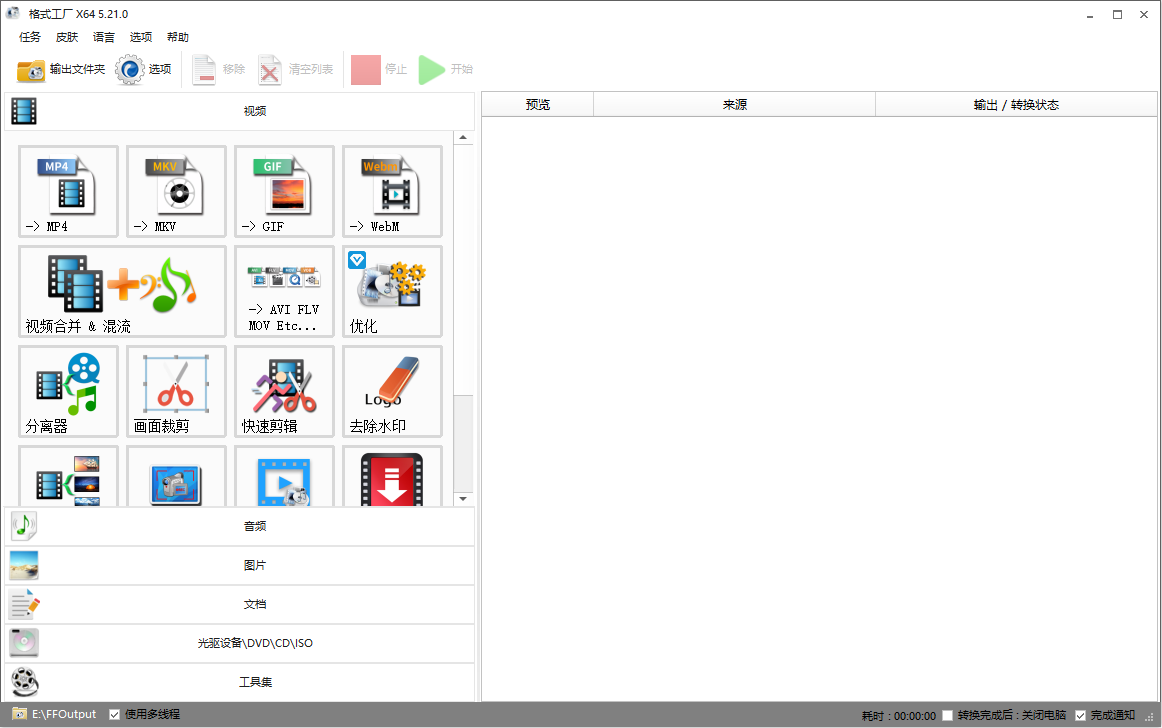This screenshot has height=728, width=1162.
Task: Open the 任务 menu
Action: [x=30, y=37]
